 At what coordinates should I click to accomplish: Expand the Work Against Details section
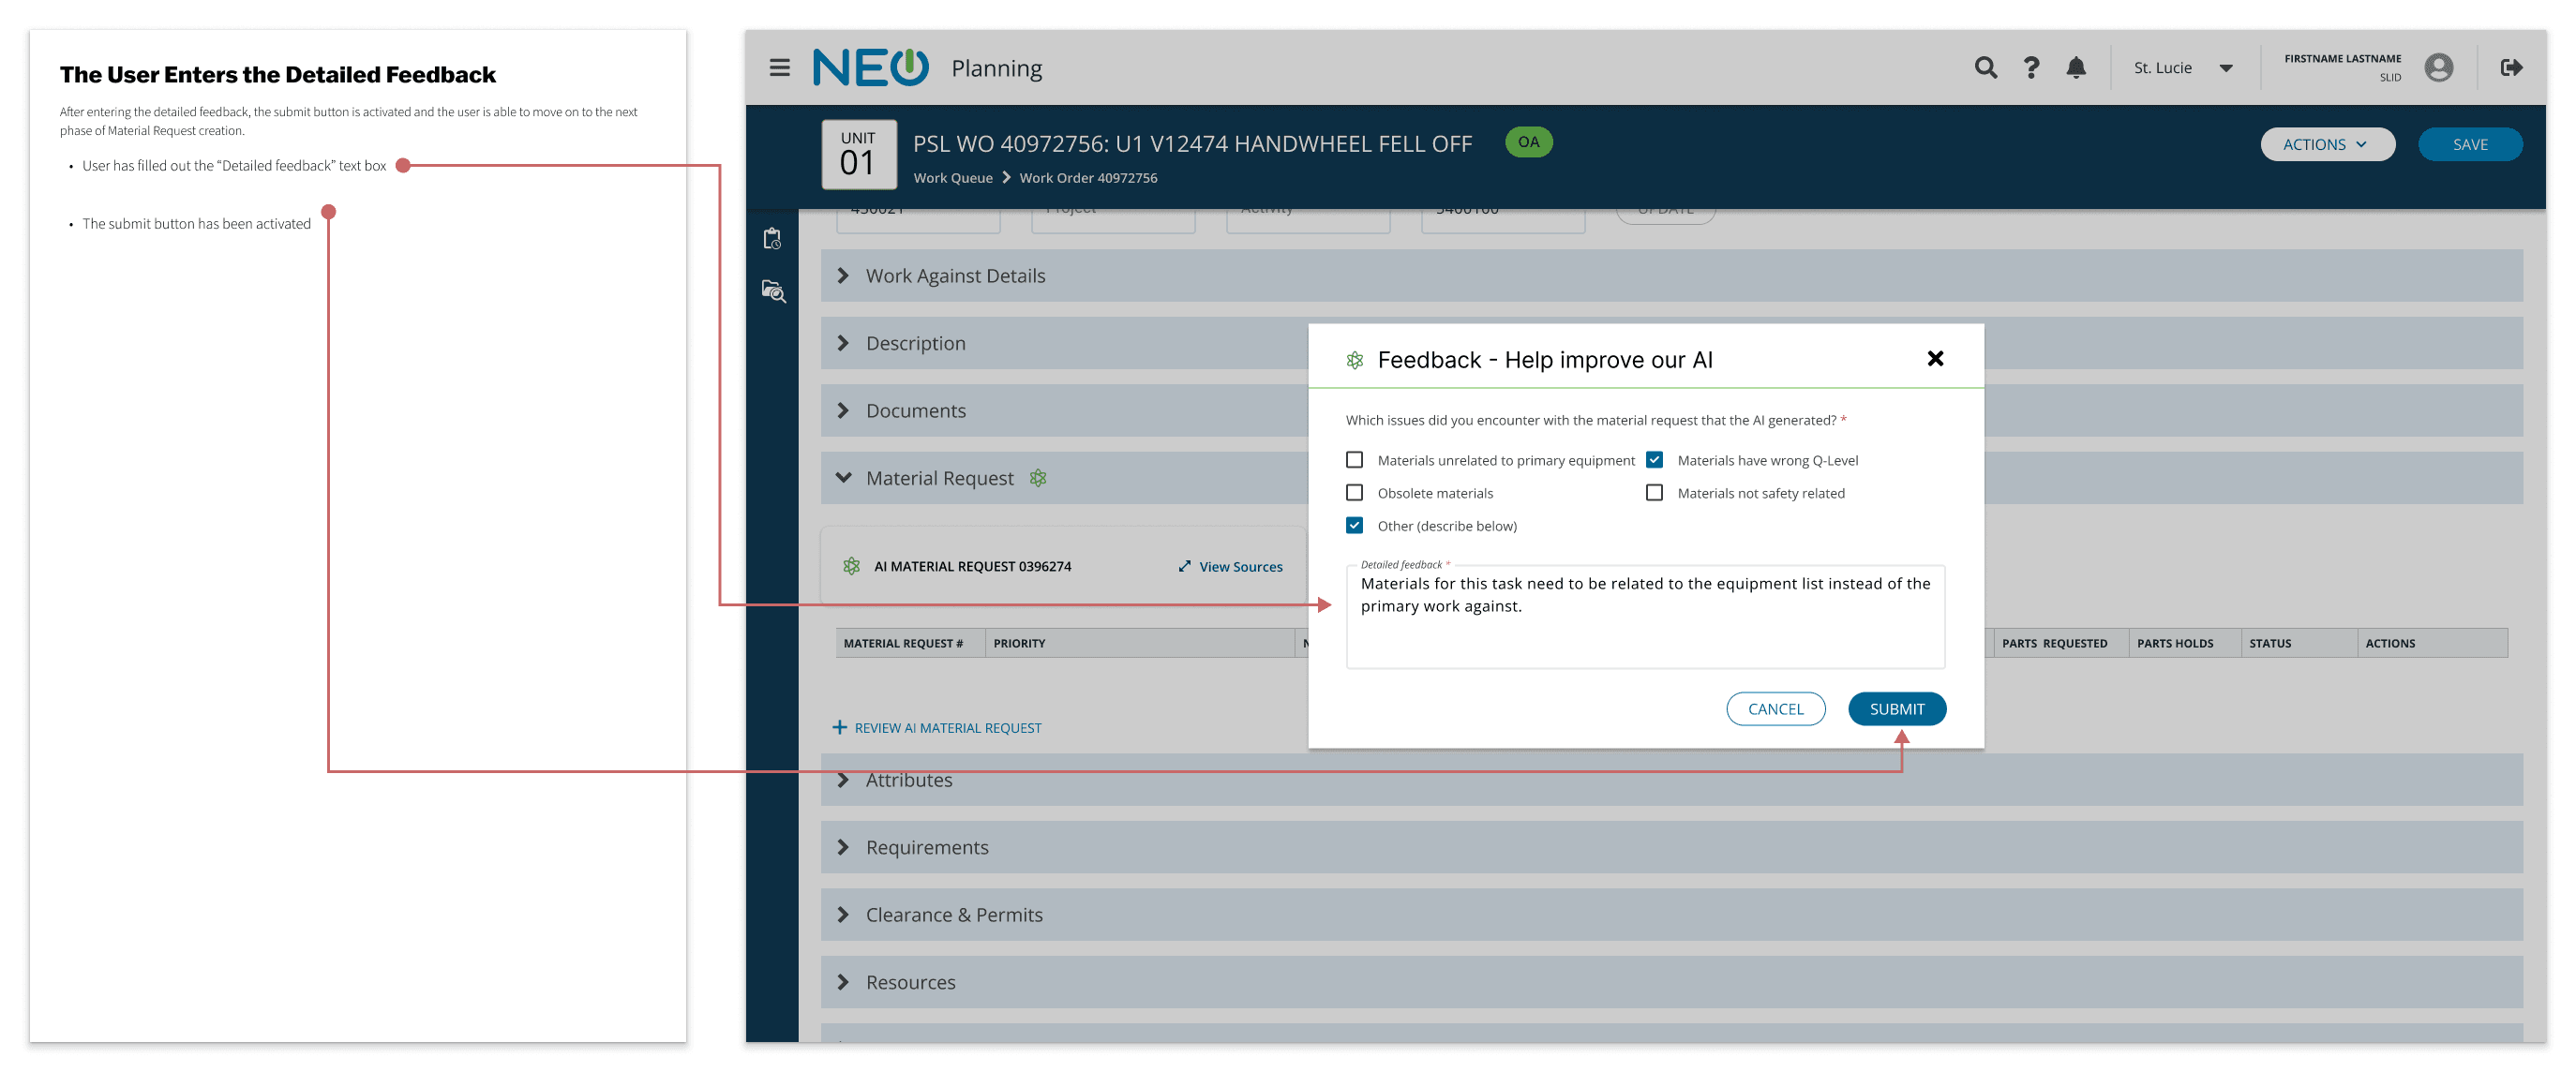(843, 276)
